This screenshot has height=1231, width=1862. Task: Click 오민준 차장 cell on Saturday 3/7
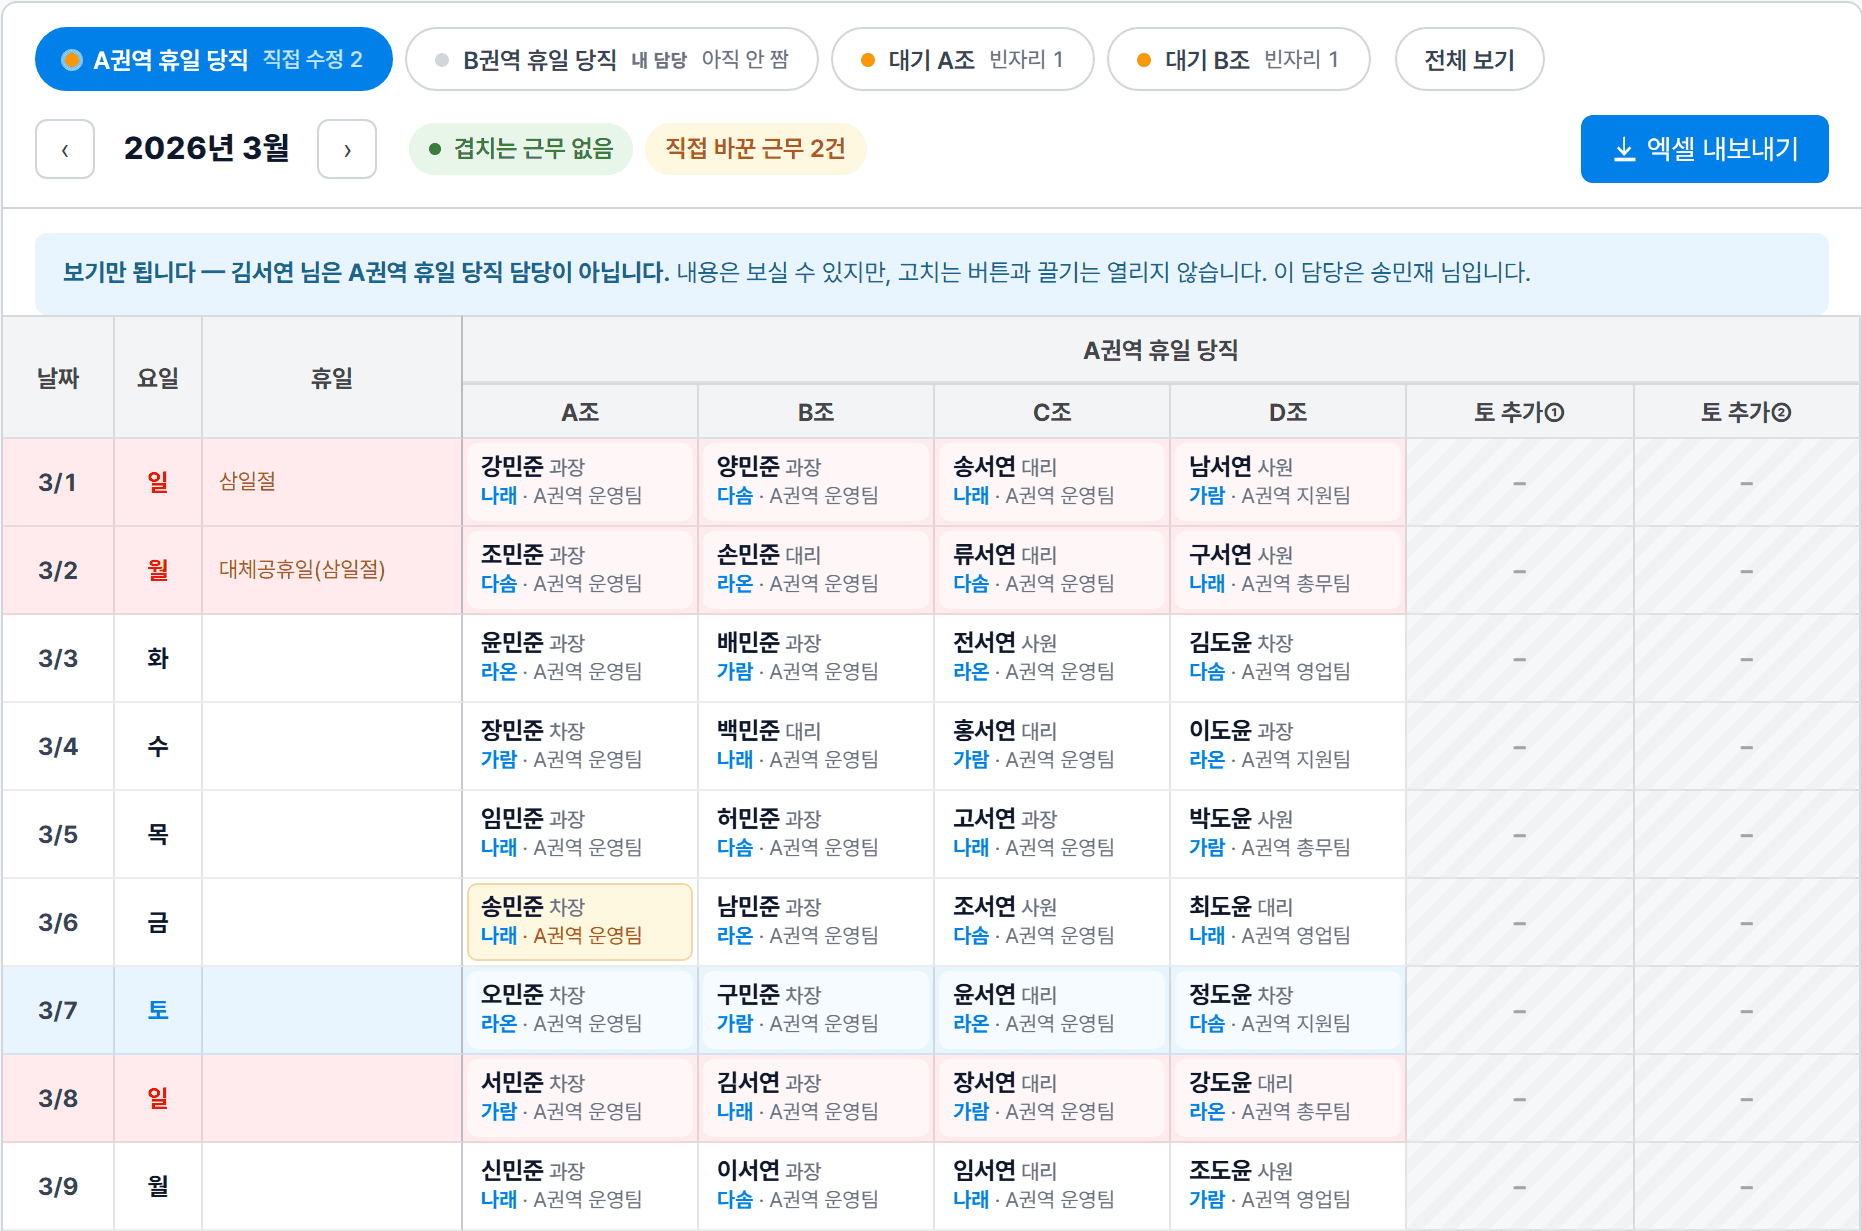pos(580,1009)
